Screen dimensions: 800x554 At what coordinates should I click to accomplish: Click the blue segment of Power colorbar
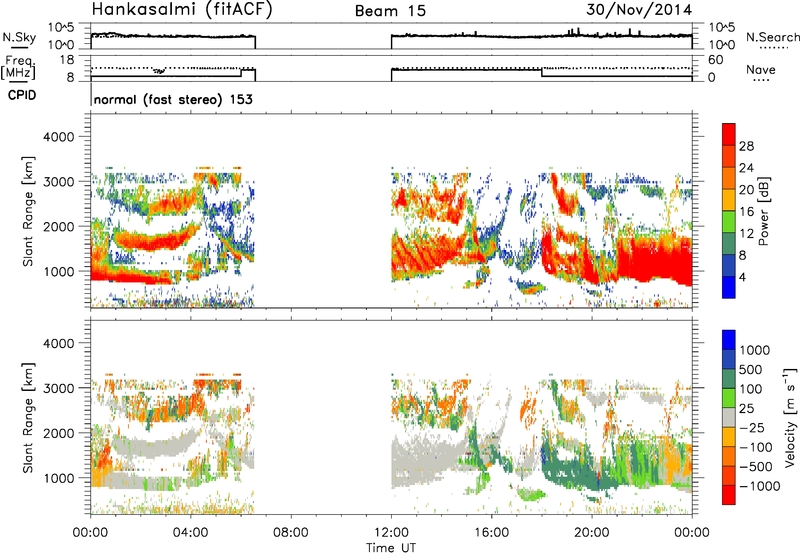[x=729, y=287]
